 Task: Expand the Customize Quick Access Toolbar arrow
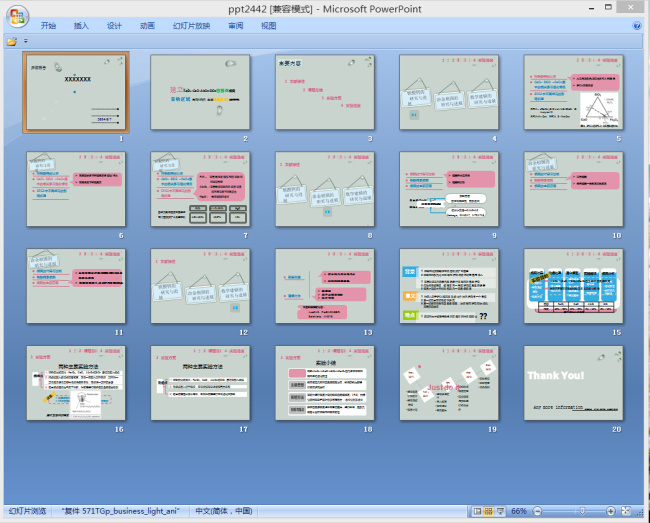coord(26,41)
